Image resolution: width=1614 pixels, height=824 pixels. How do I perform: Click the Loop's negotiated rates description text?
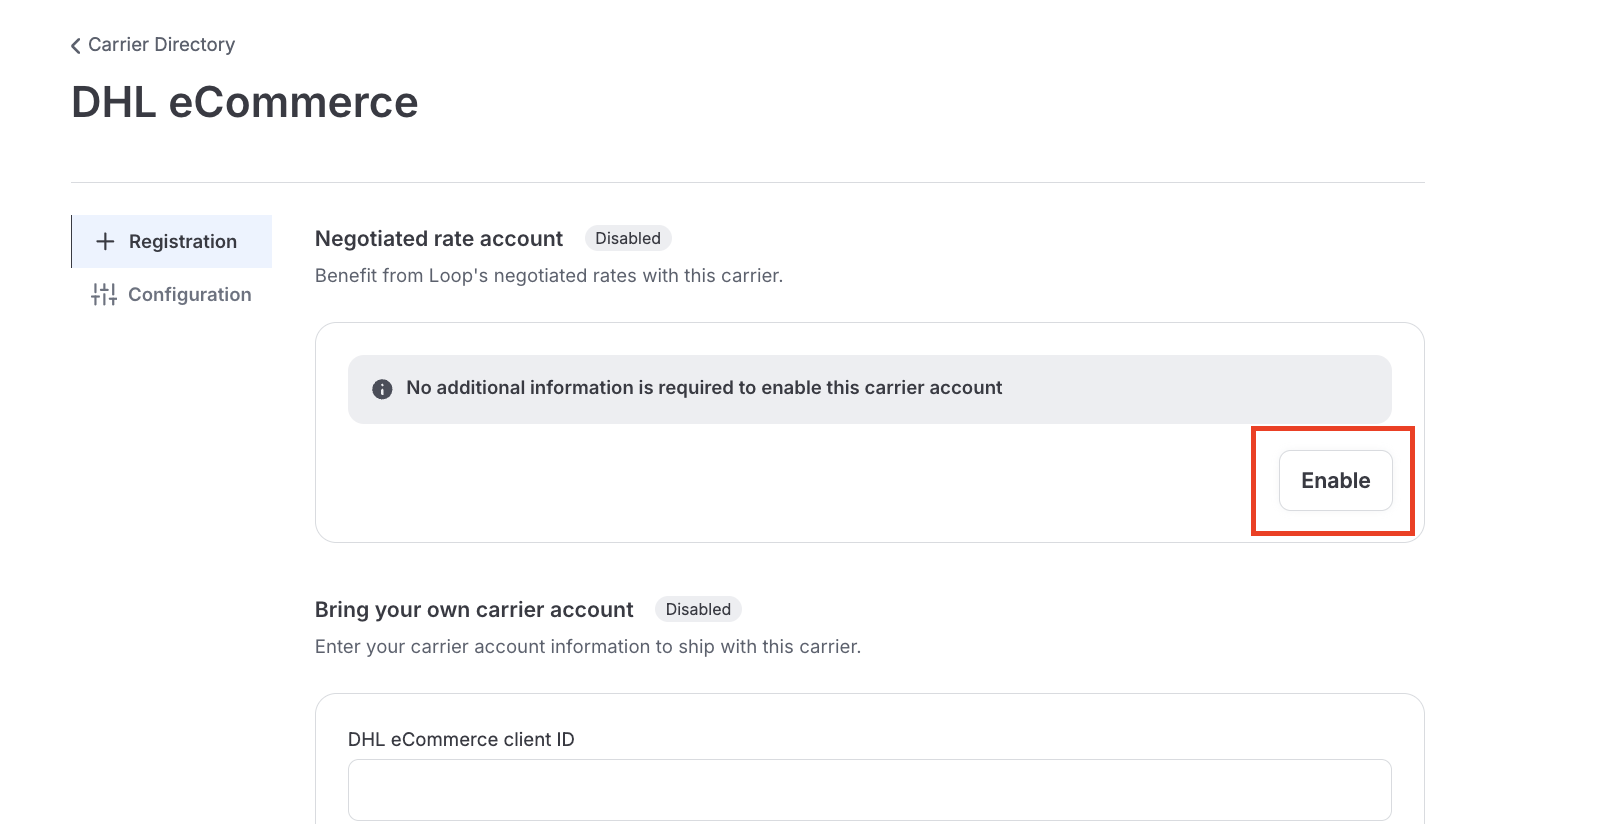[549, 276]
